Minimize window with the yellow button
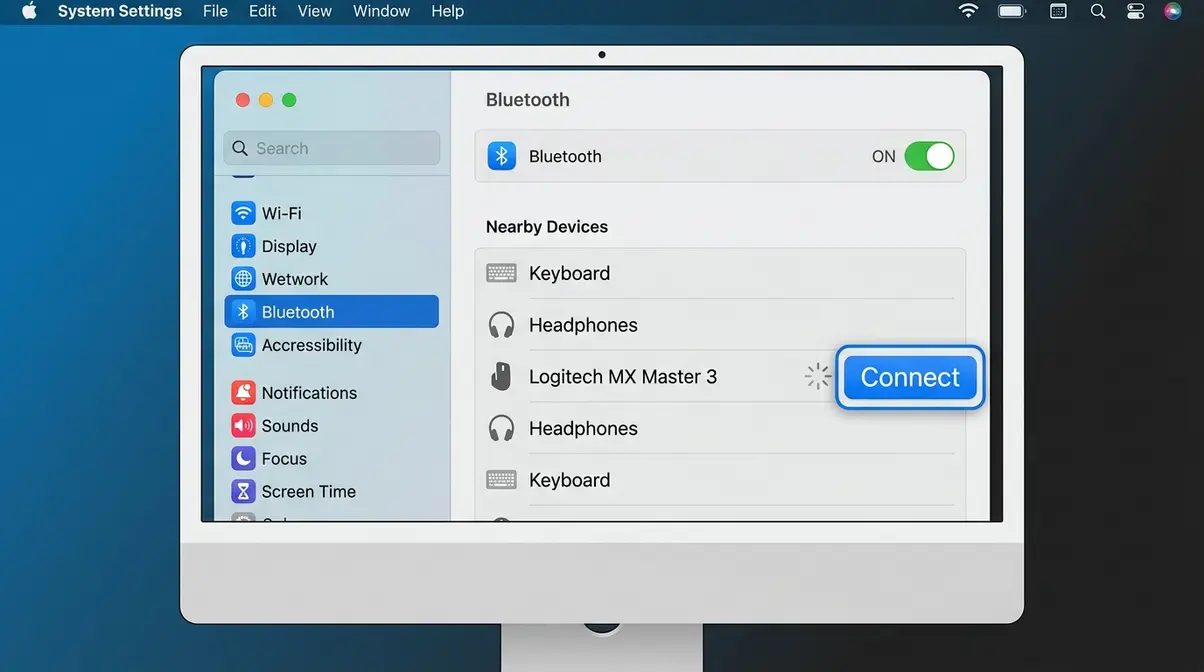 click(266, 100)
